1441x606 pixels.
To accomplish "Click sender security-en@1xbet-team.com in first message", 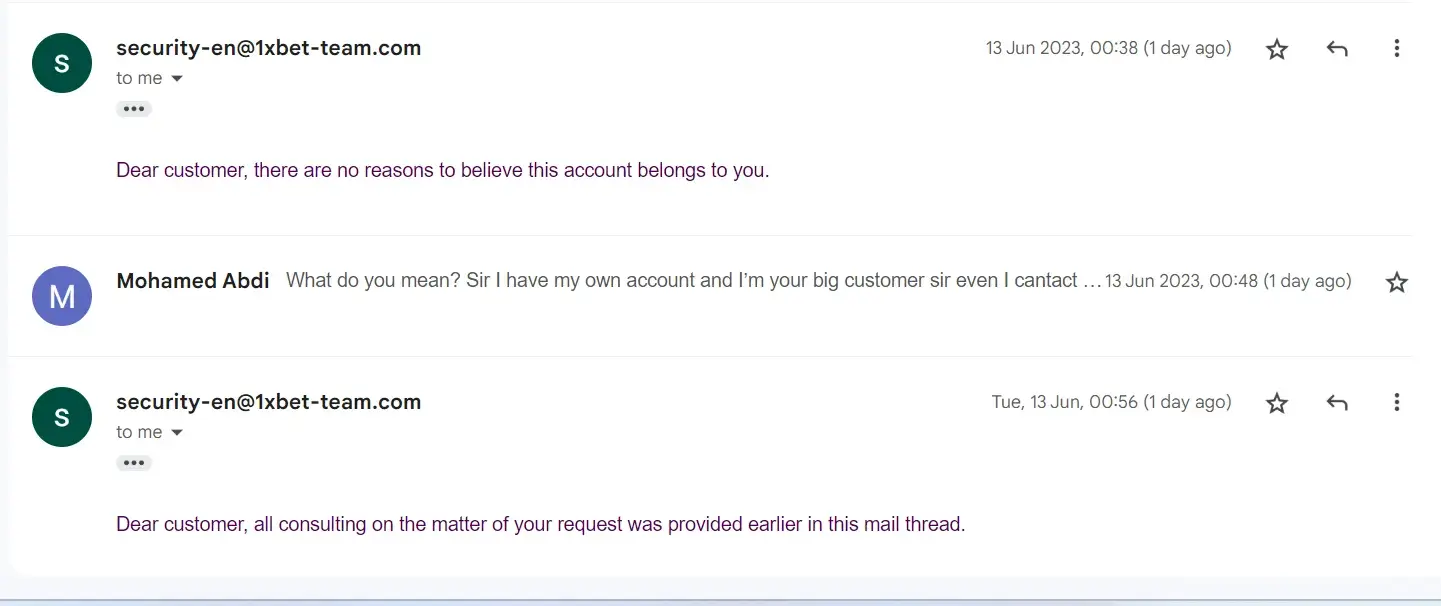I will [268, 48].
